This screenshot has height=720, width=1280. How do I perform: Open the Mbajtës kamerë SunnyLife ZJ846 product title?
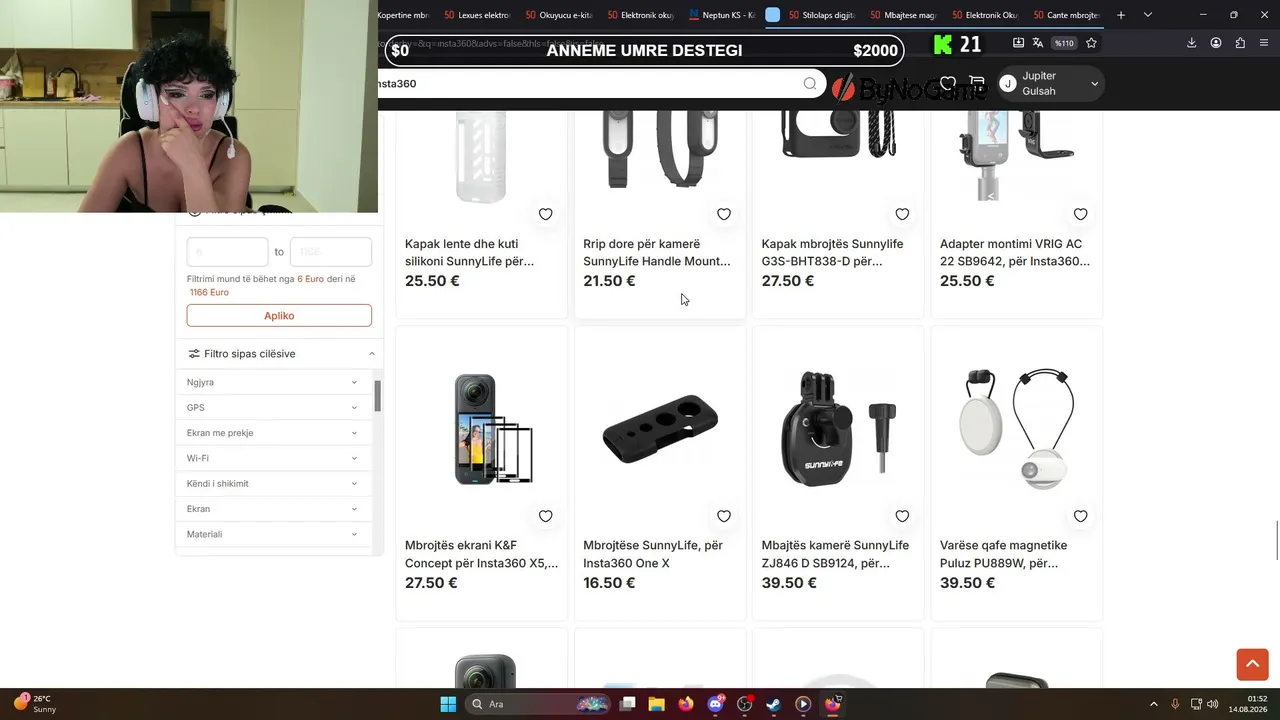tap(835, 555)
